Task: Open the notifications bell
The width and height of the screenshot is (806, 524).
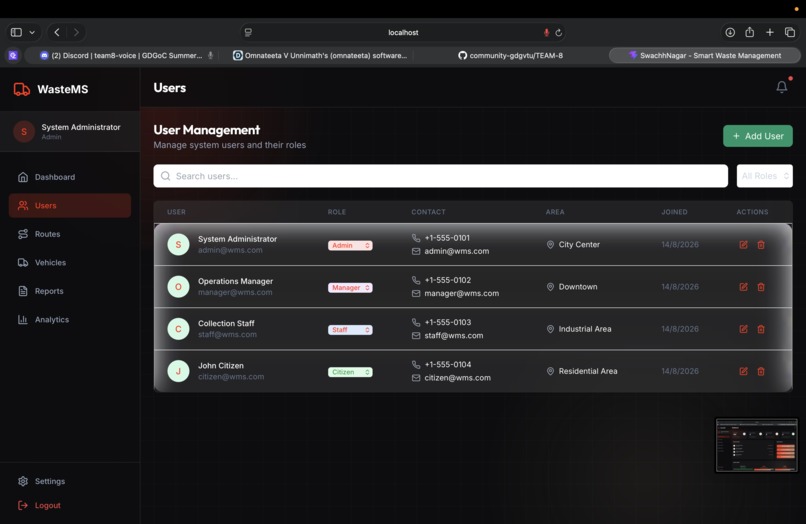Action: [781, 87]
